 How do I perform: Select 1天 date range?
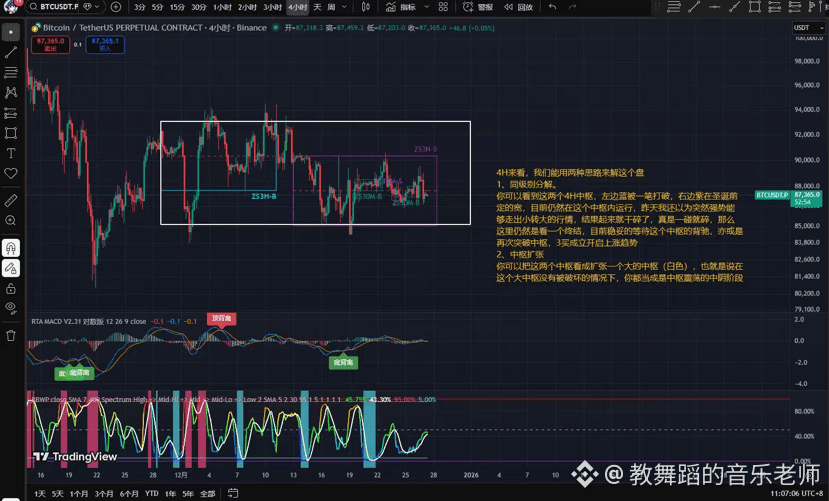pyautogui.click(x=40, y=494)
